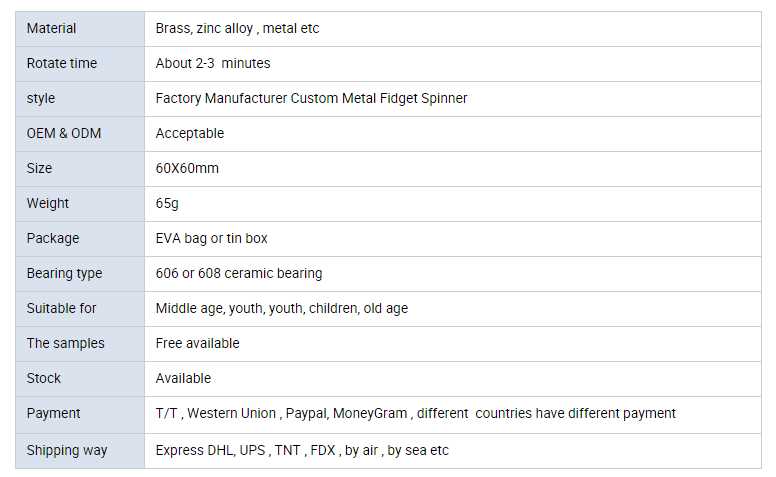Click the Weight label cell

coord(48,203)
